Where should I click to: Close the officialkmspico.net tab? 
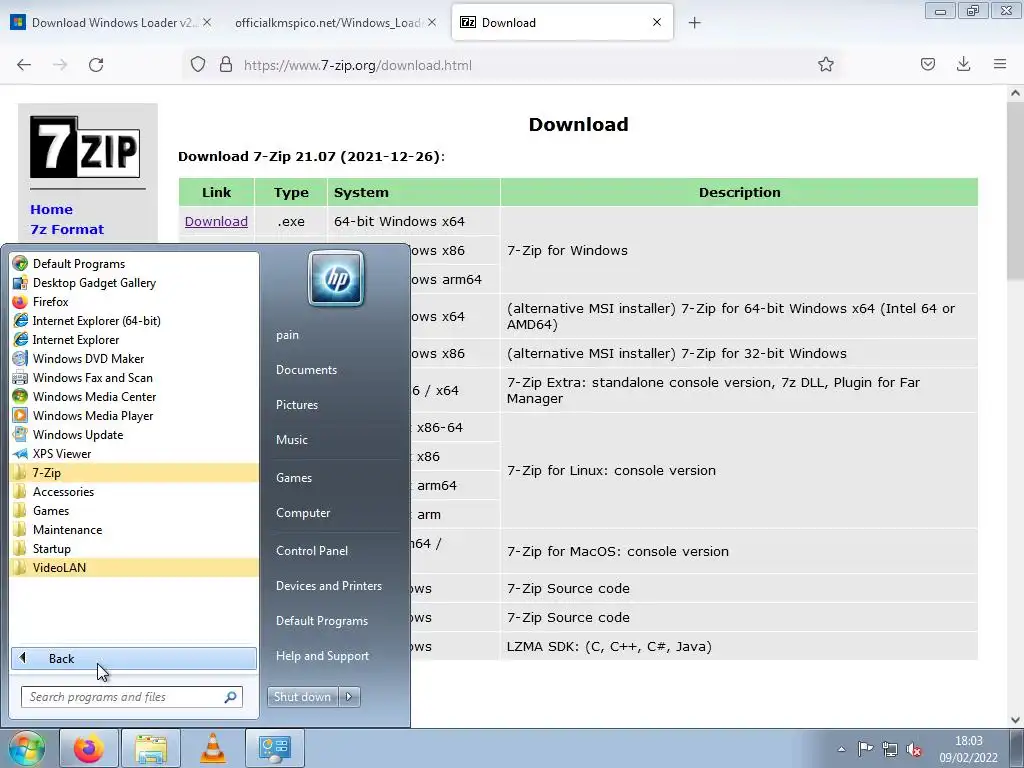[x=432, y=22]
